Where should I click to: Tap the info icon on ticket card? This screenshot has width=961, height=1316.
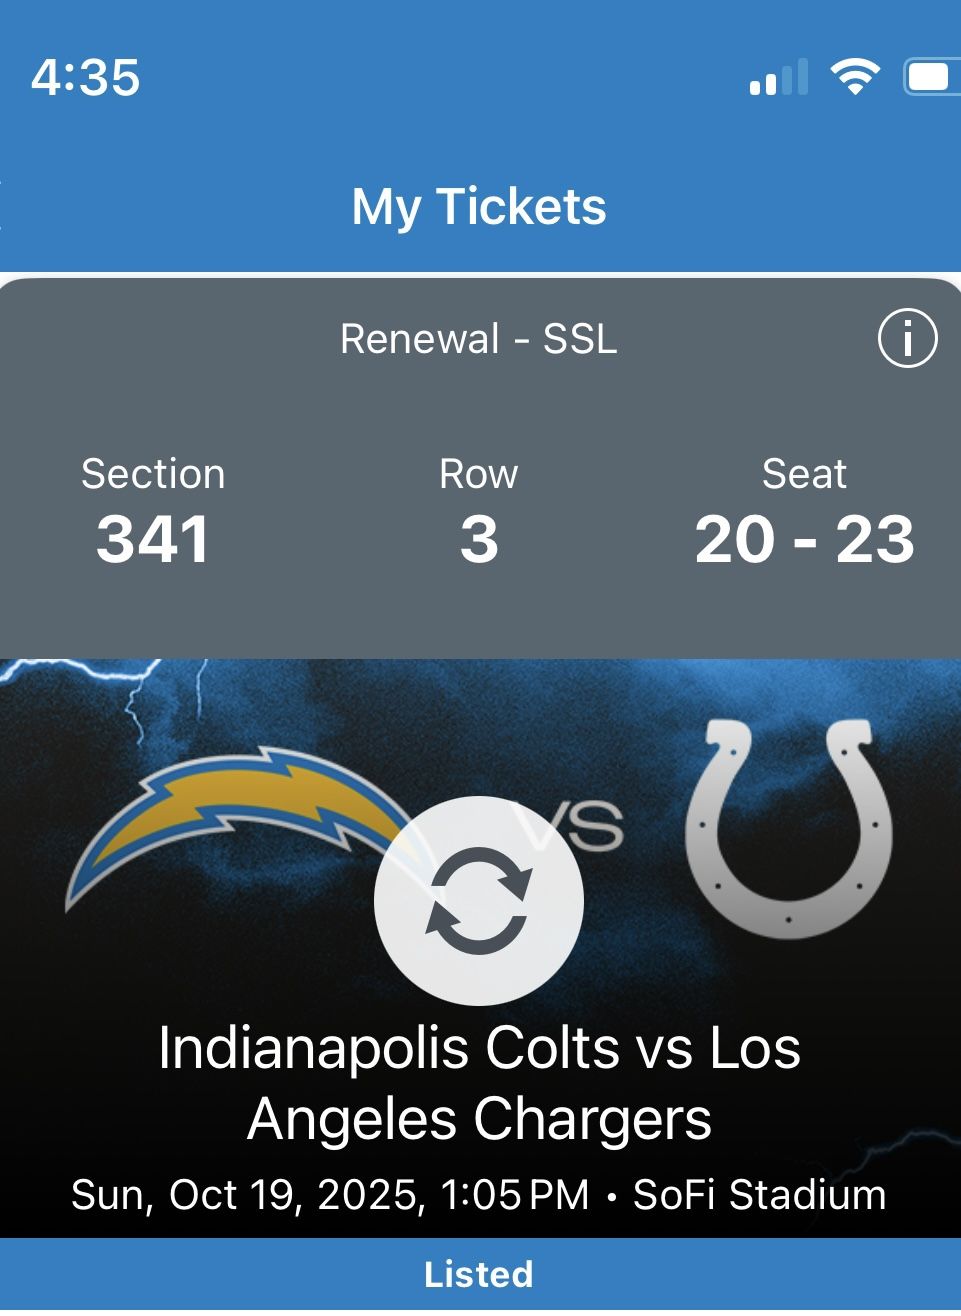pos(907,339)
